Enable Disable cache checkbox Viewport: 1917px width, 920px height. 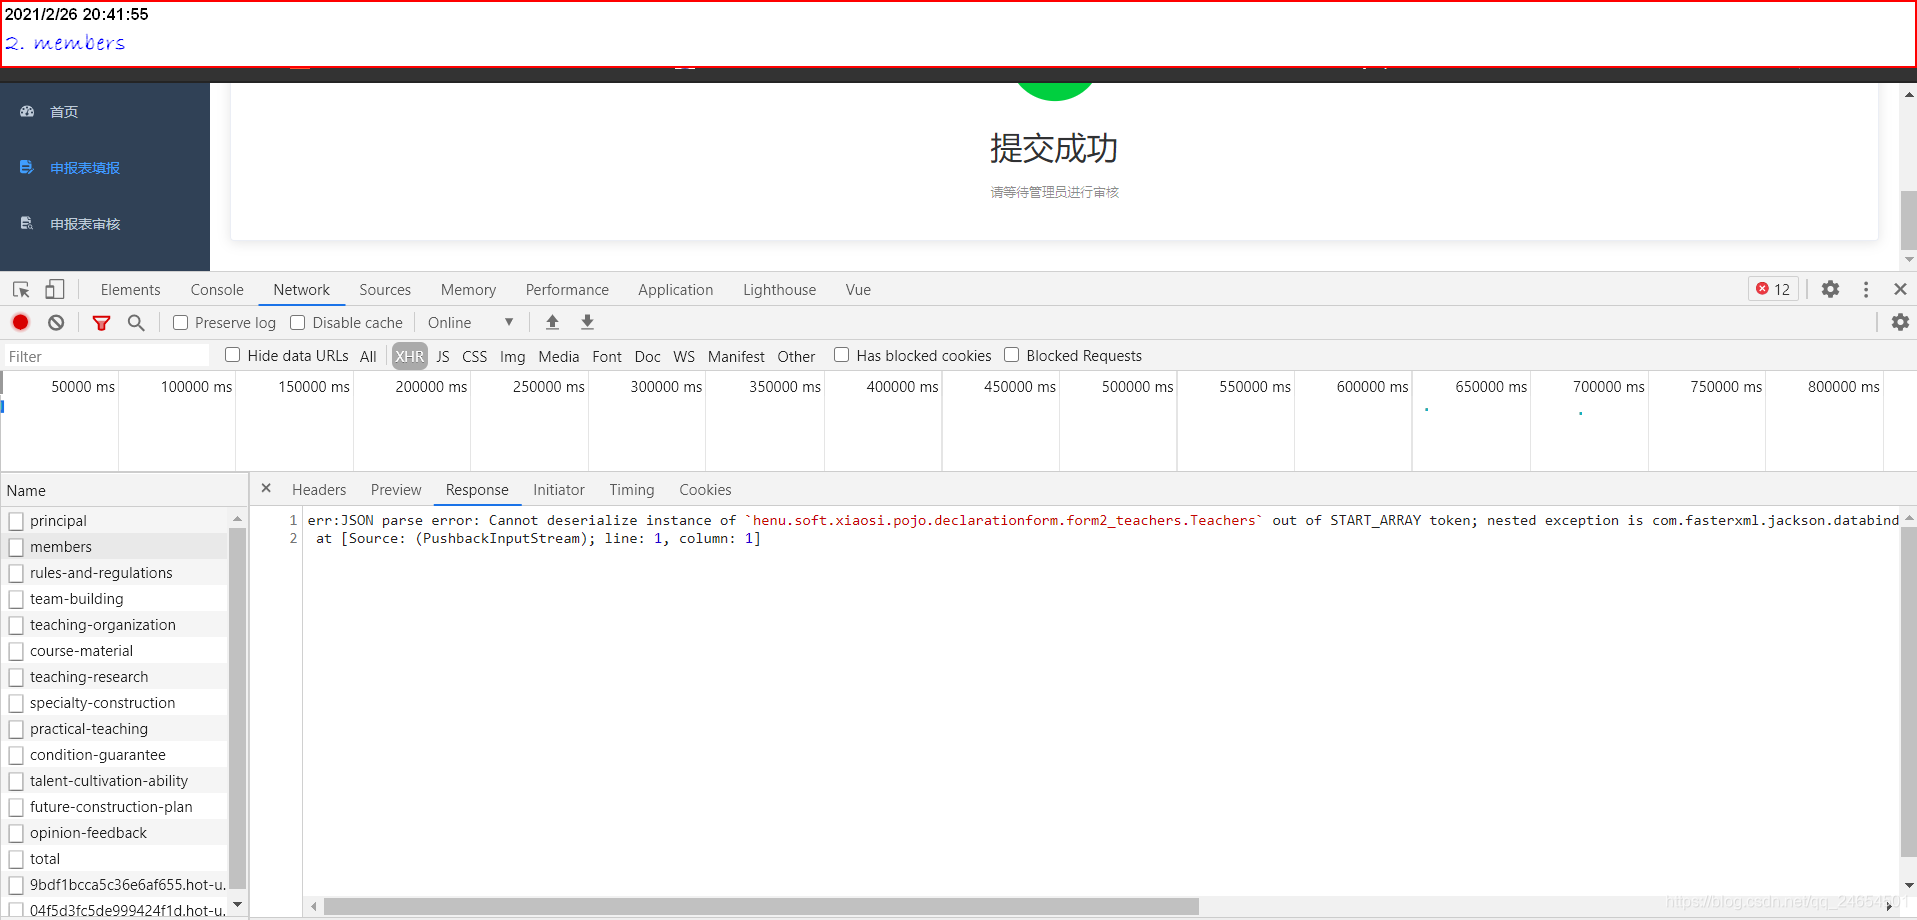[x=298, y=322]
